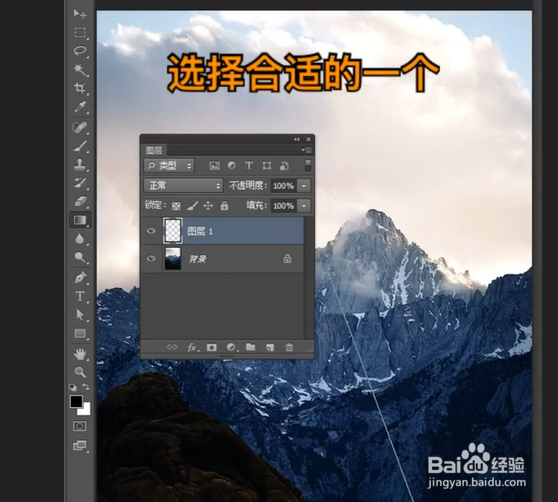558x502 pixels.
Task: Create a new layer
Action: 270,347
